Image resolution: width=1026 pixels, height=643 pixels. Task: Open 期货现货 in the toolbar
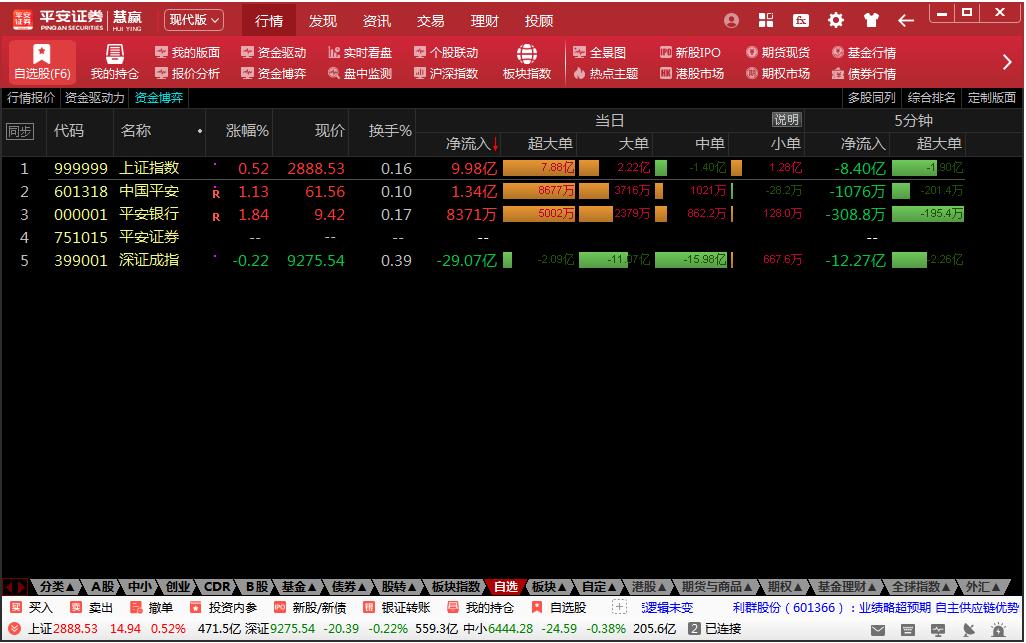pyautogui.click(x=778, y=52)
